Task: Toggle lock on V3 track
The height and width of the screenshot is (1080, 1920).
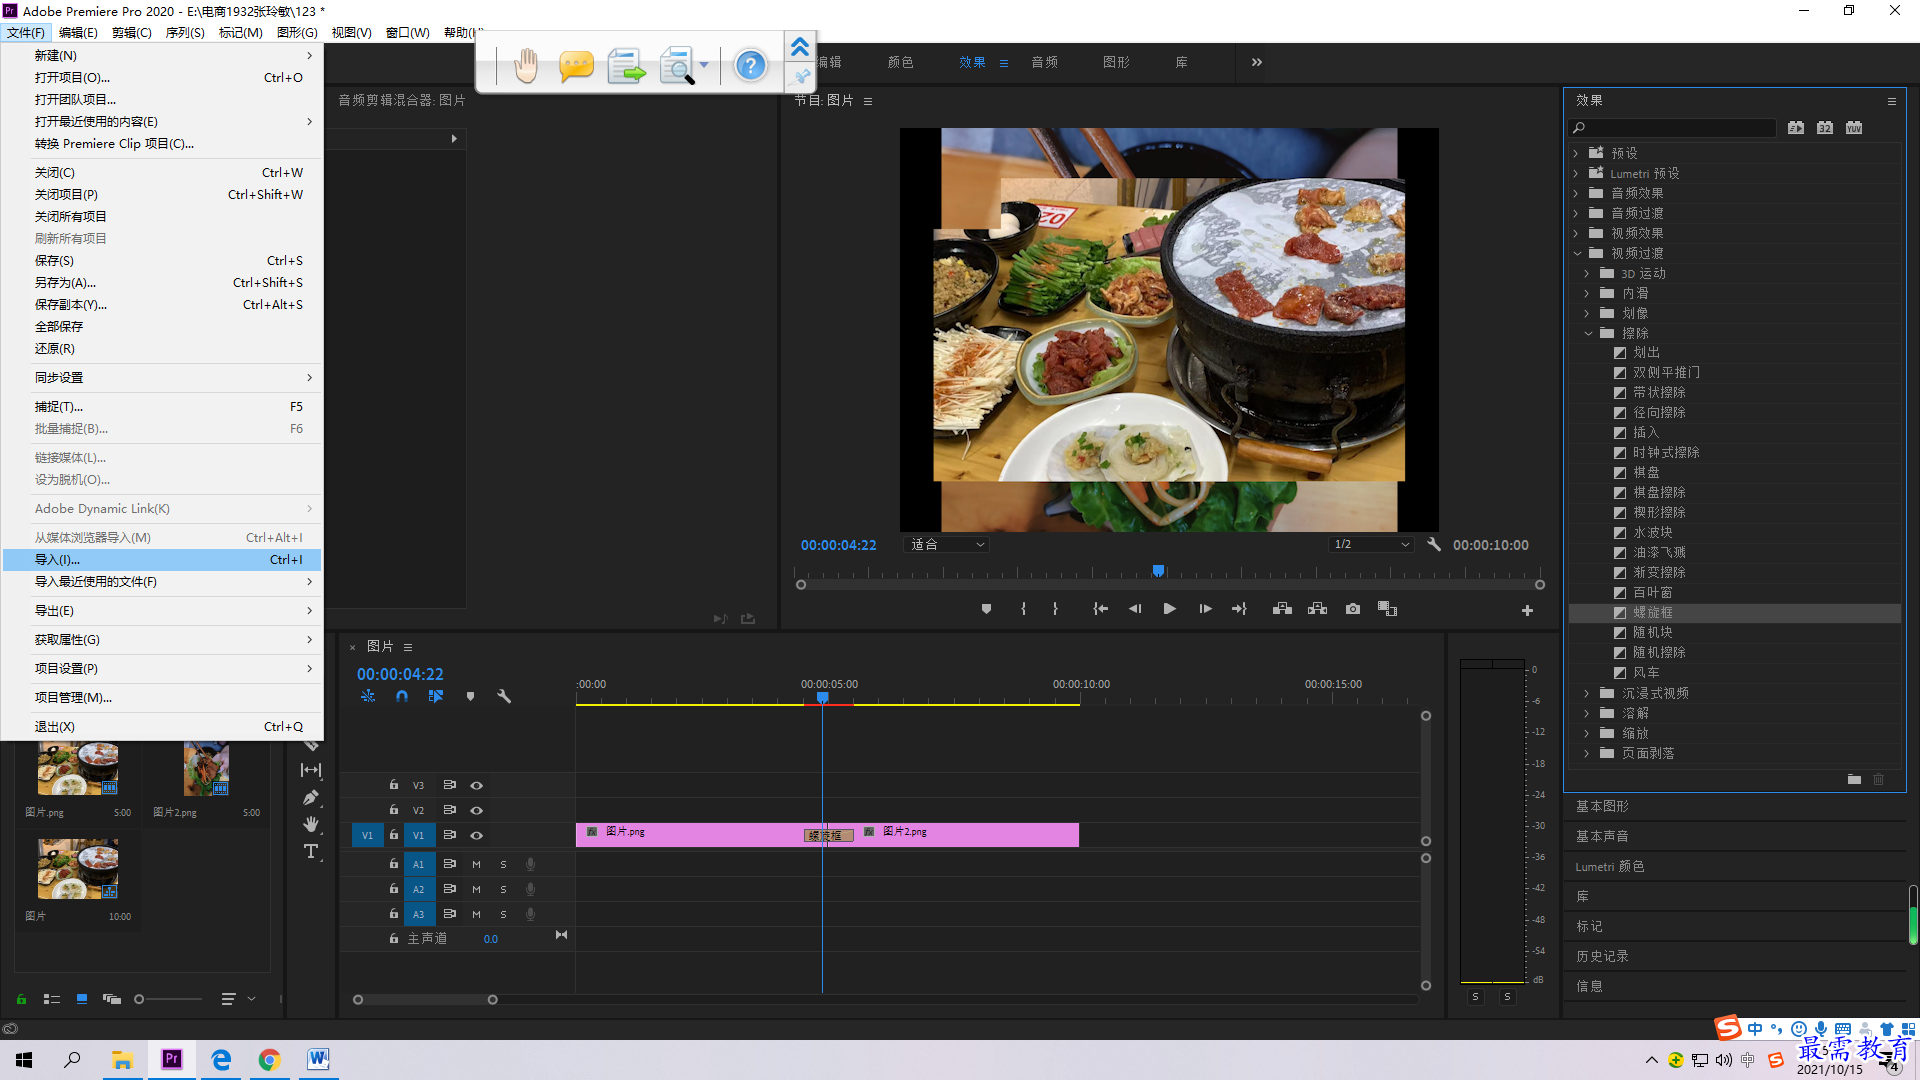Action: click(x=394, y=785)
